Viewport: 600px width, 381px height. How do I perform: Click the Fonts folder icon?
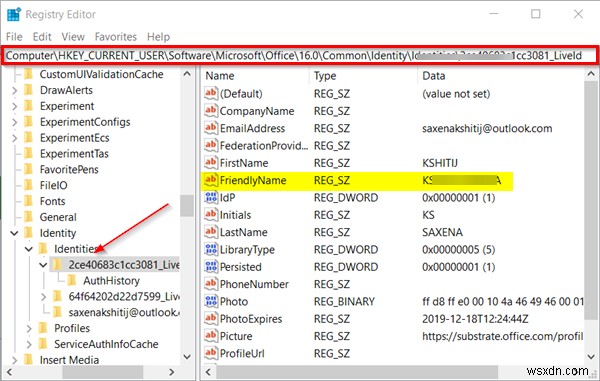point(28,201)
